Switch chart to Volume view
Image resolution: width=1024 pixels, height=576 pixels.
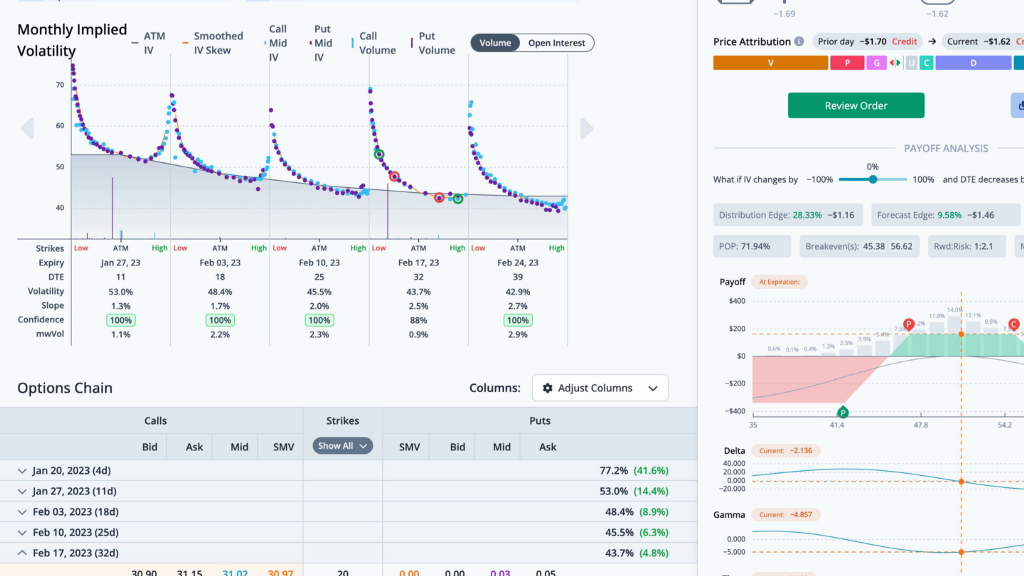click(x=495, y=43)
